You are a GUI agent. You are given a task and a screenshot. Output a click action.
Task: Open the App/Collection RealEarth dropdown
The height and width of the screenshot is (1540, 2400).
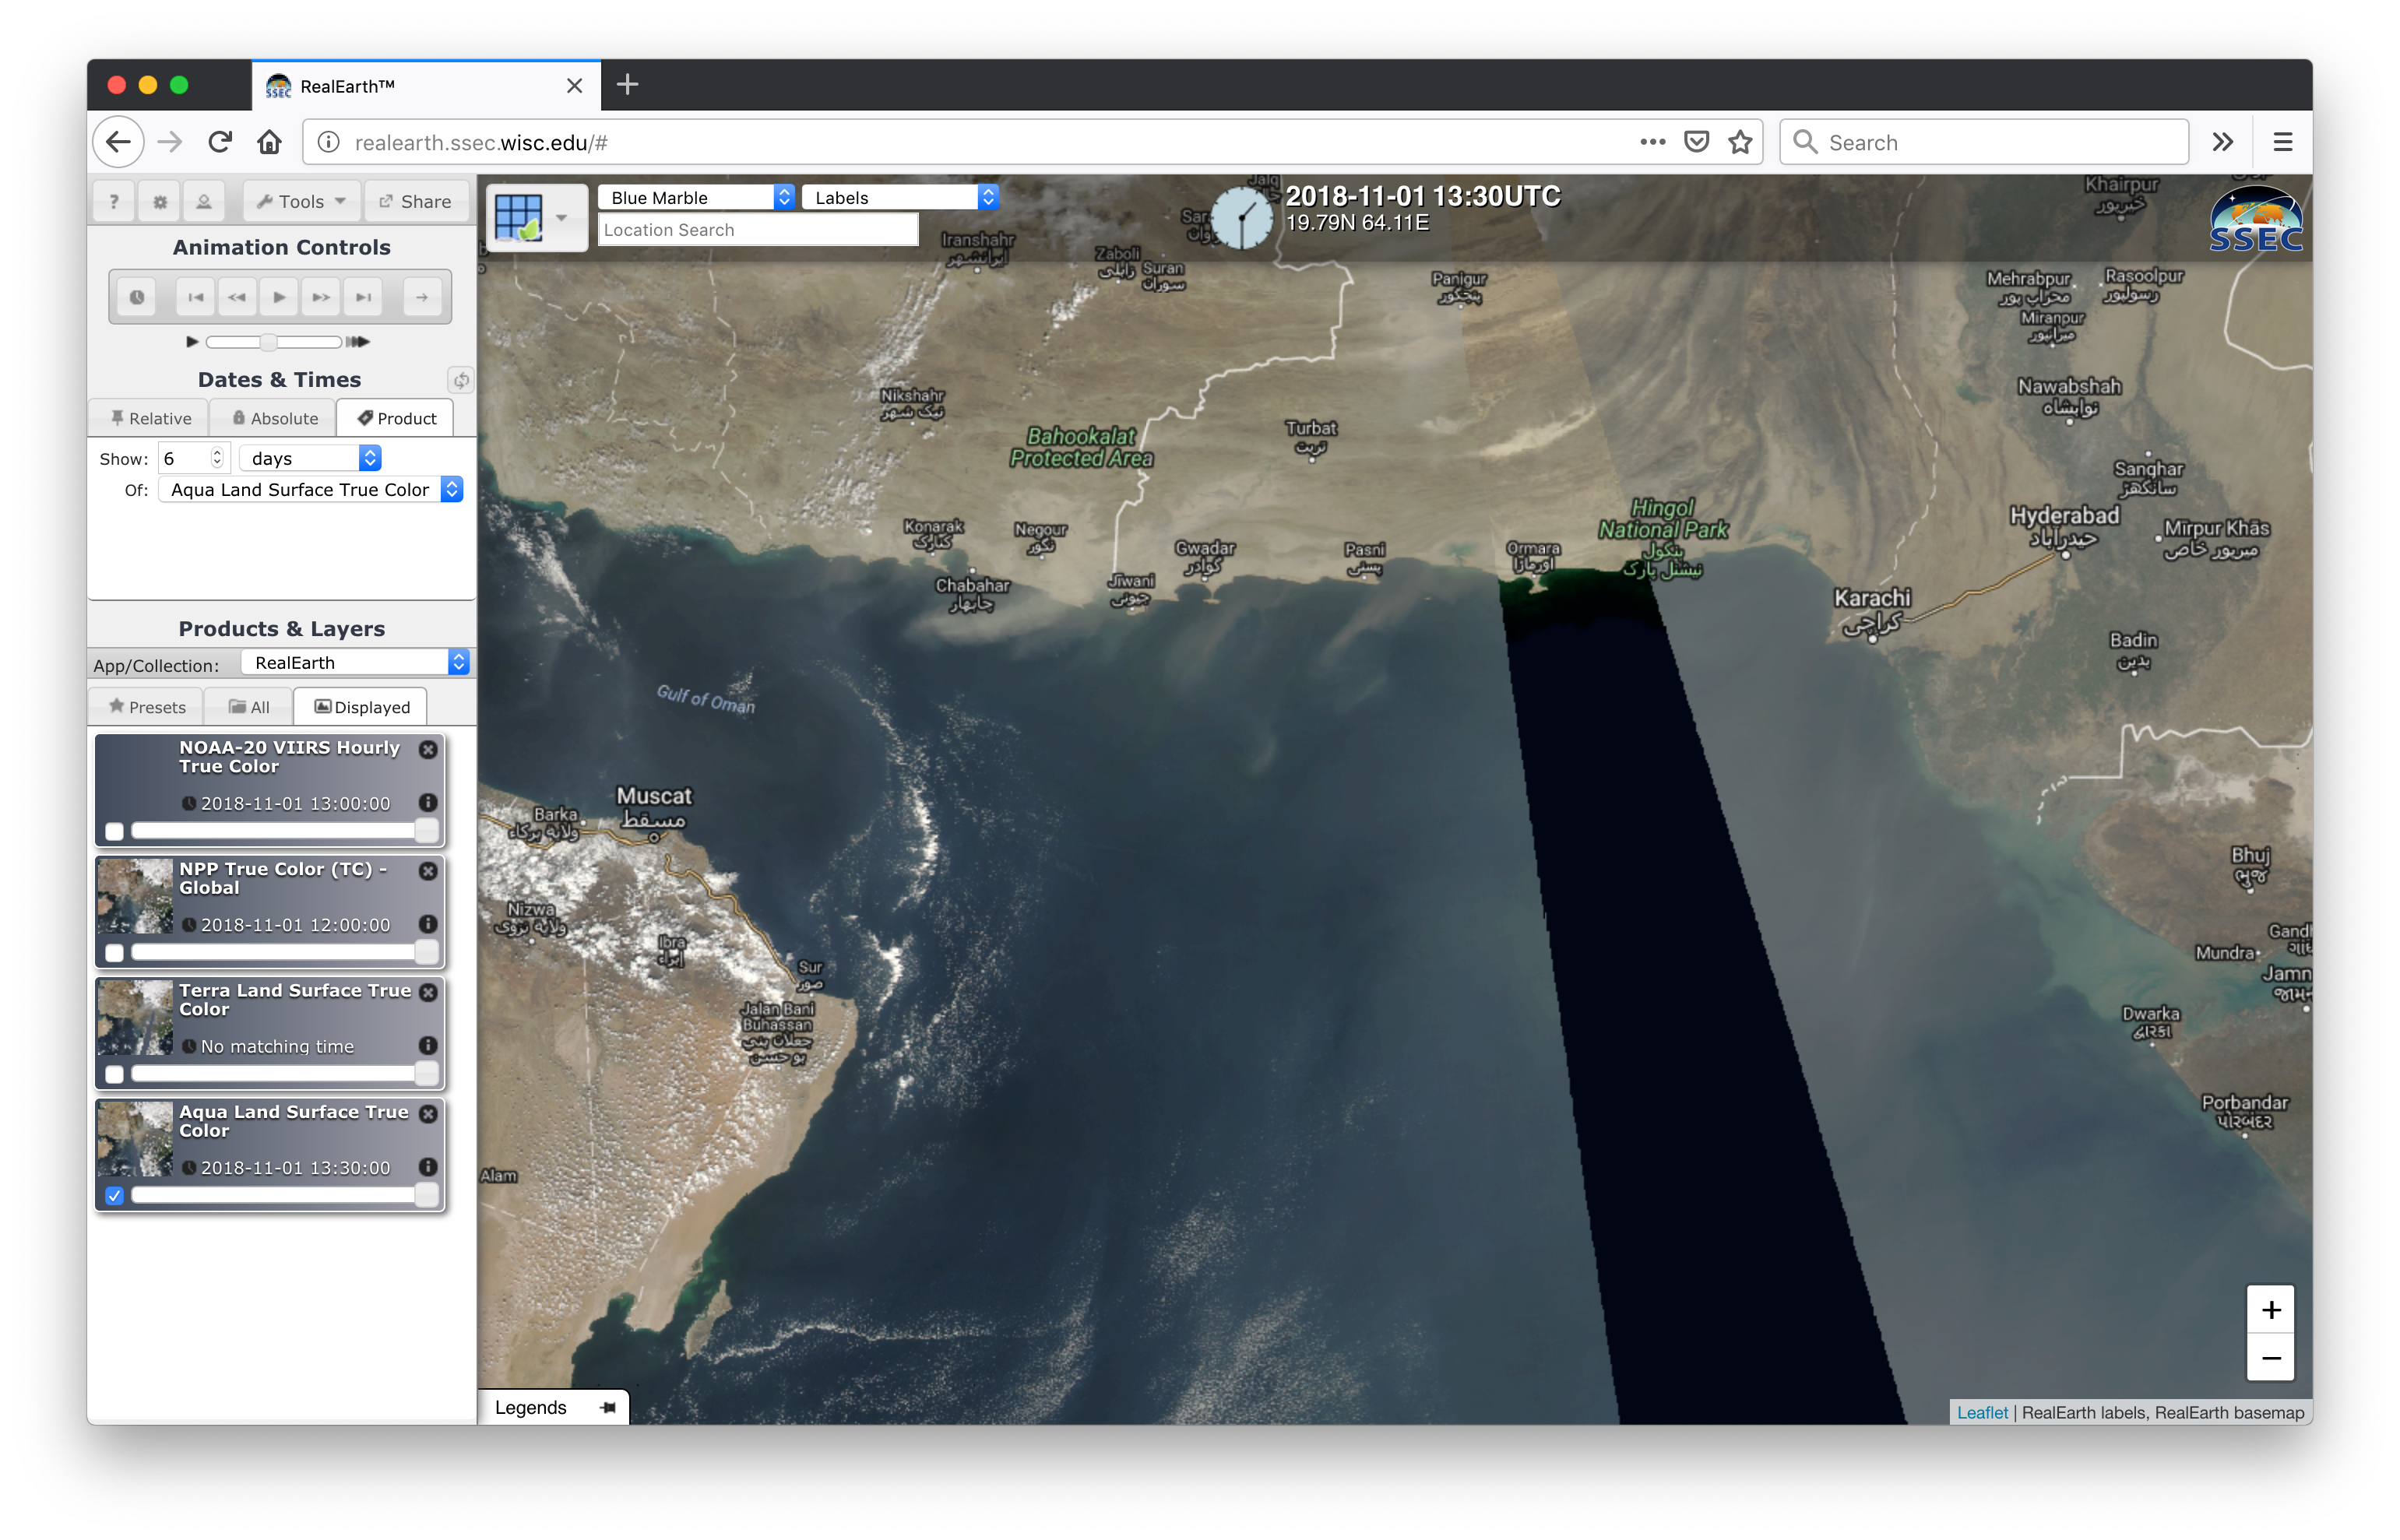pos(355,662)
